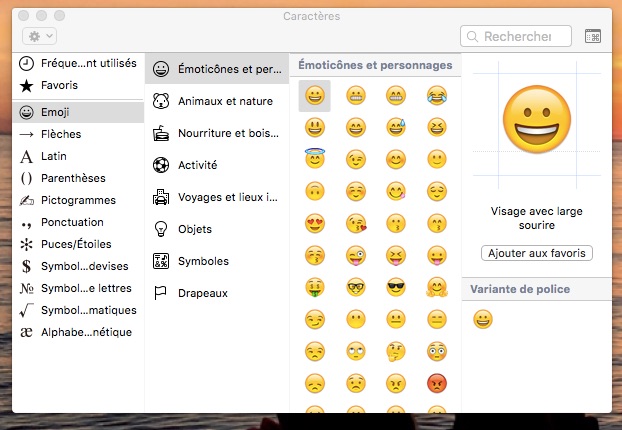Select the rolling eyes emoji

pyautogui.click(x=356, y=351)
